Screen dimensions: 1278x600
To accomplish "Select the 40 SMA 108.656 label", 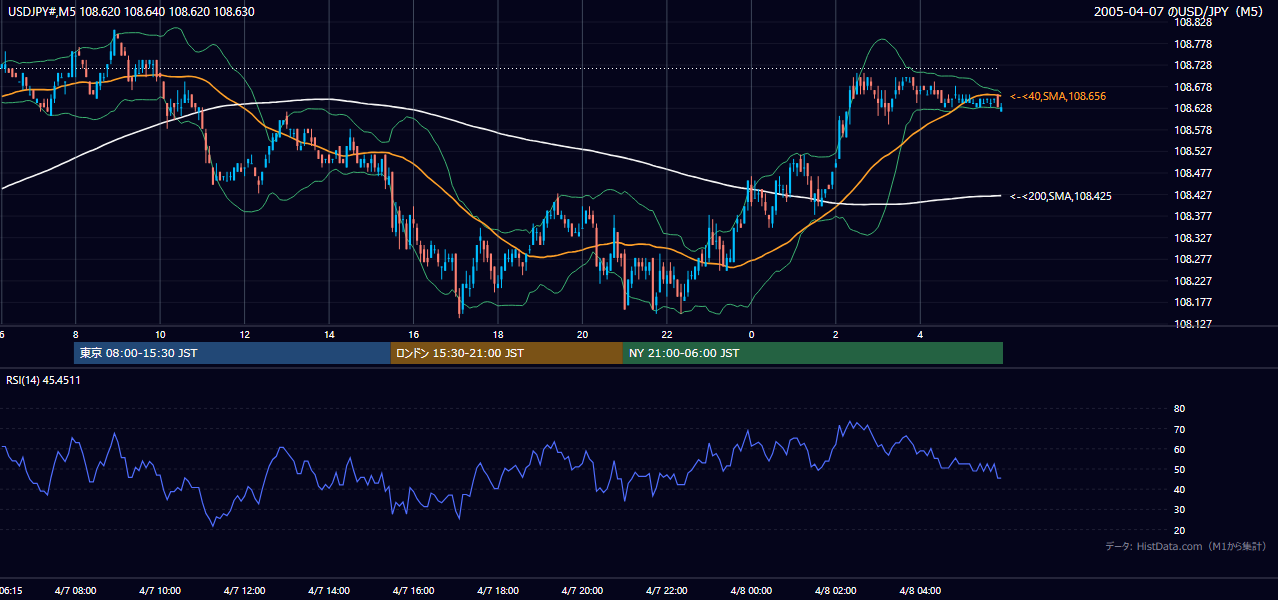I will 1057,96.
